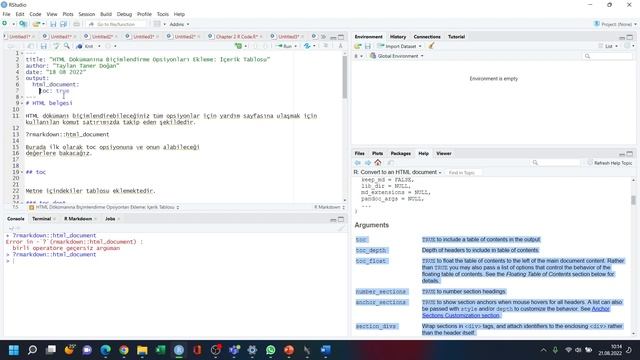Click Refresh Help Topic
Screen dimensions: 640x360
click(x=610, y=163)
